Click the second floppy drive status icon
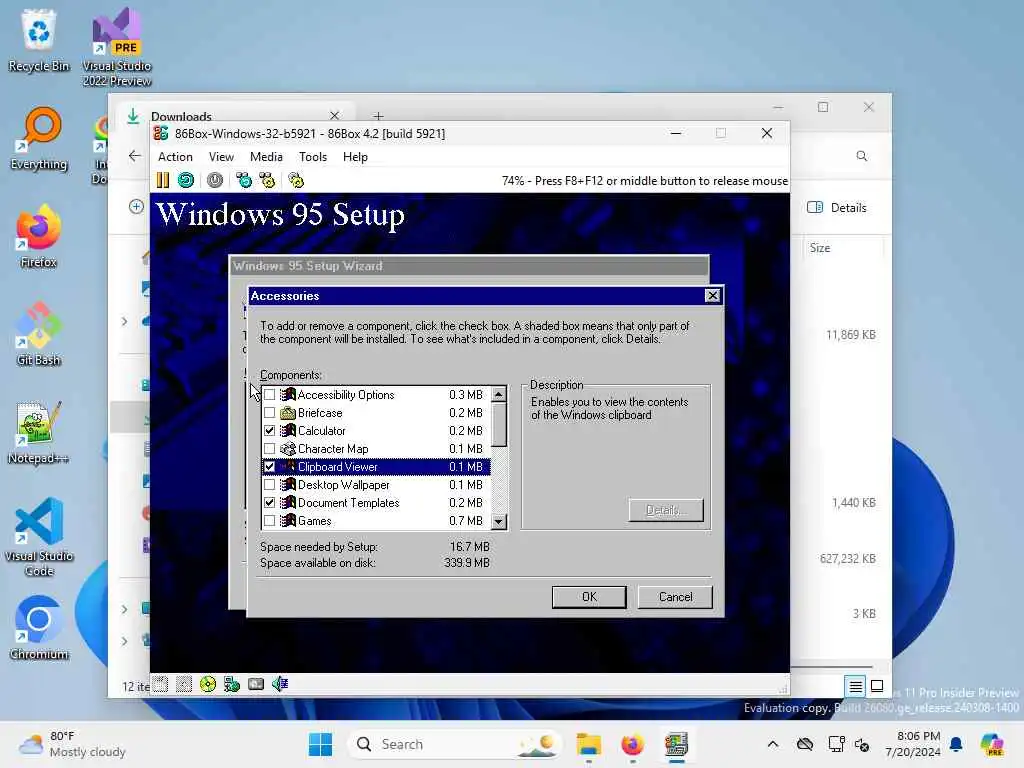Viewport: 1024px width, 768px height. [184, 684]
